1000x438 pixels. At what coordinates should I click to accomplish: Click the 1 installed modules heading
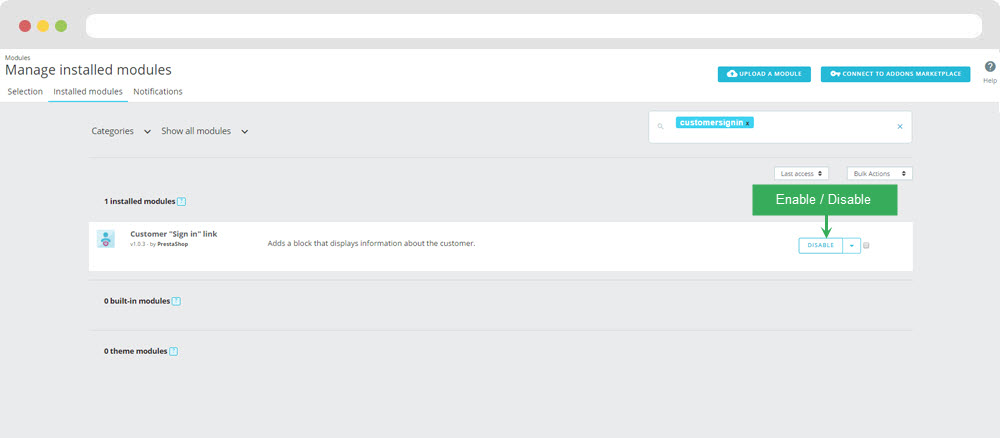point(140,201)
